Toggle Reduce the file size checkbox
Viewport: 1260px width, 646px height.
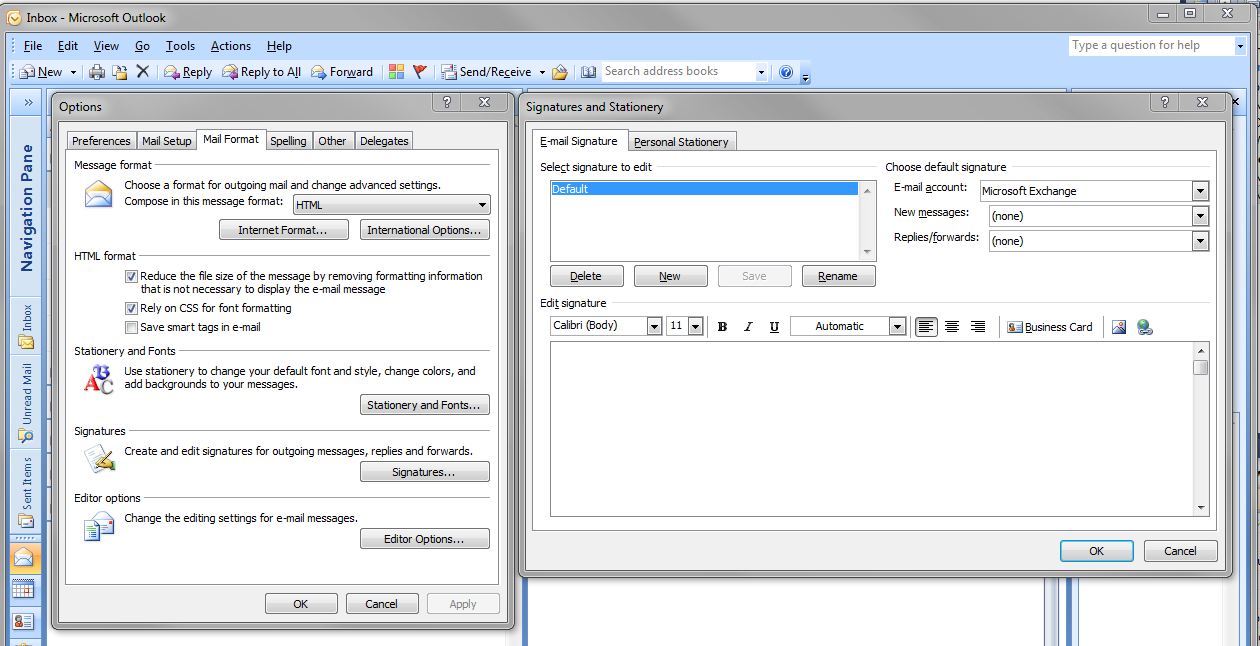[131, 276]
